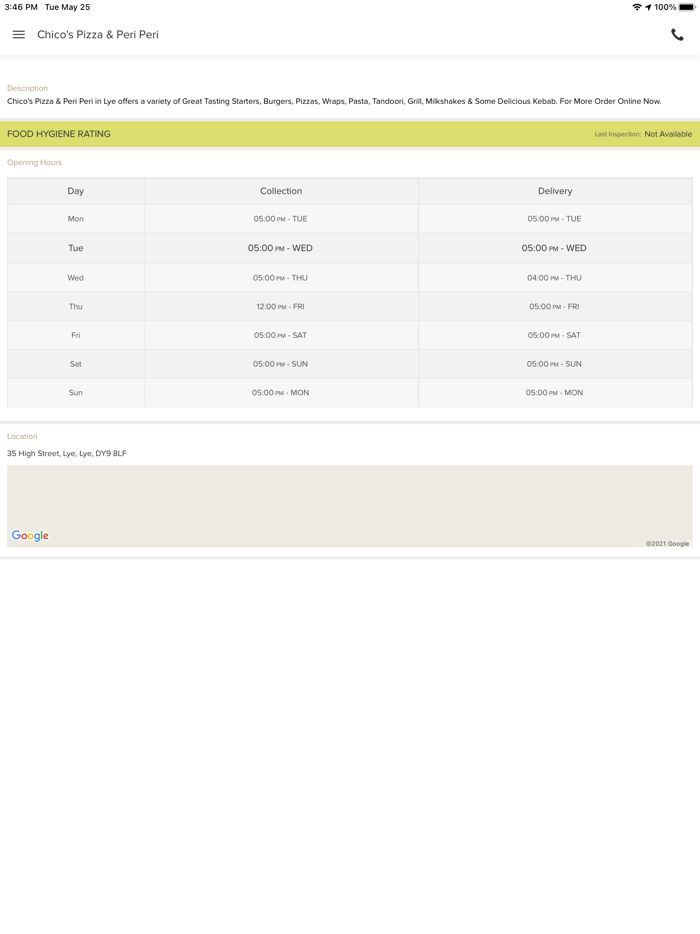Open the Google map area
Image resolution: width=700 pixels, height=934 pixels.
click(350, 506)
